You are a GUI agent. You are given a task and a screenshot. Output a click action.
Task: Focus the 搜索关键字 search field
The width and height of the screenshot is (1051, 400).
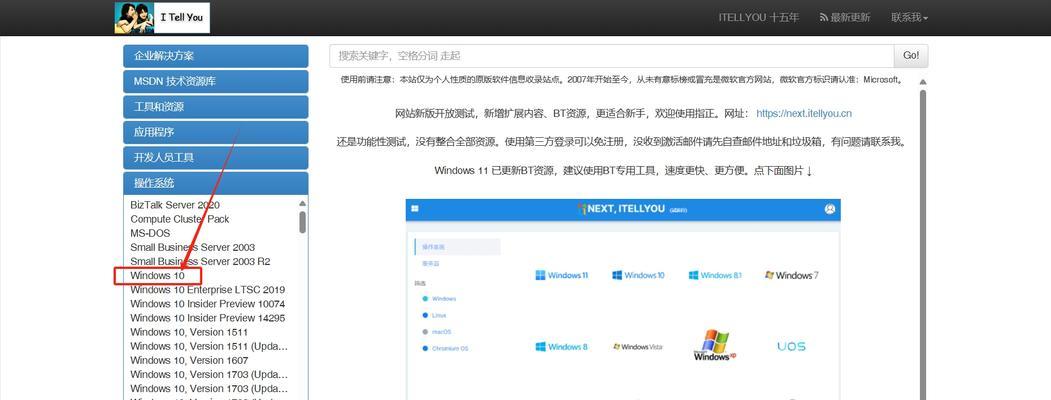611,56
